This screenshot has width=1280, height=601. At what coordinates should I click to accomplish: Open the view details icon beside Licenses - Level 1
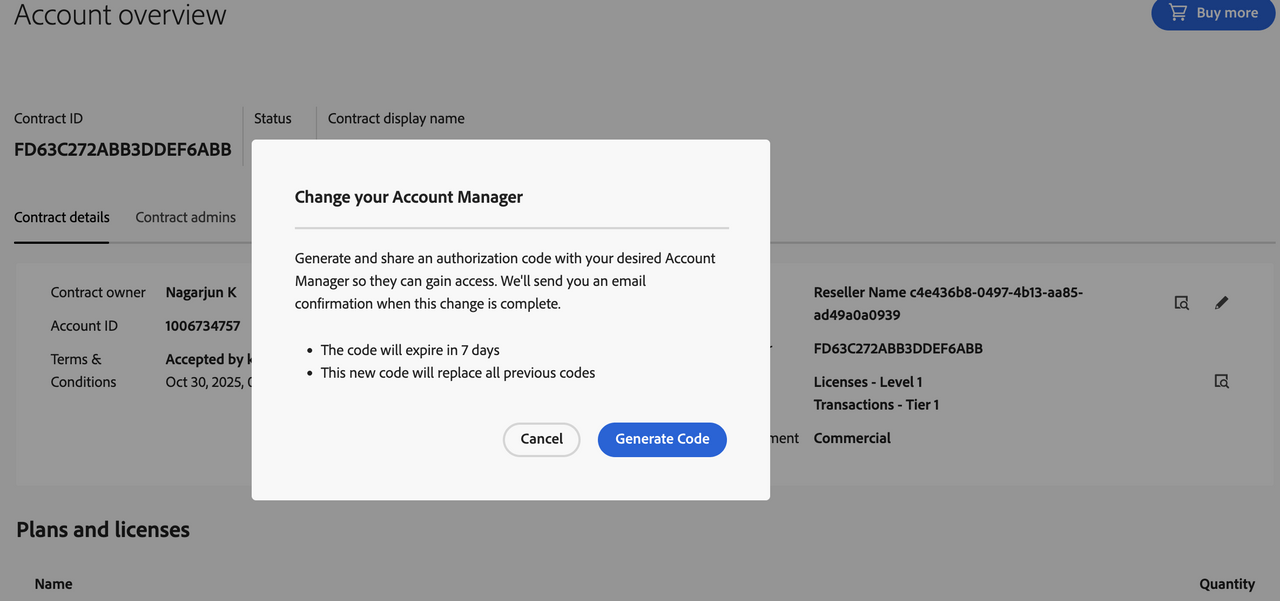tap(1221, 381)
